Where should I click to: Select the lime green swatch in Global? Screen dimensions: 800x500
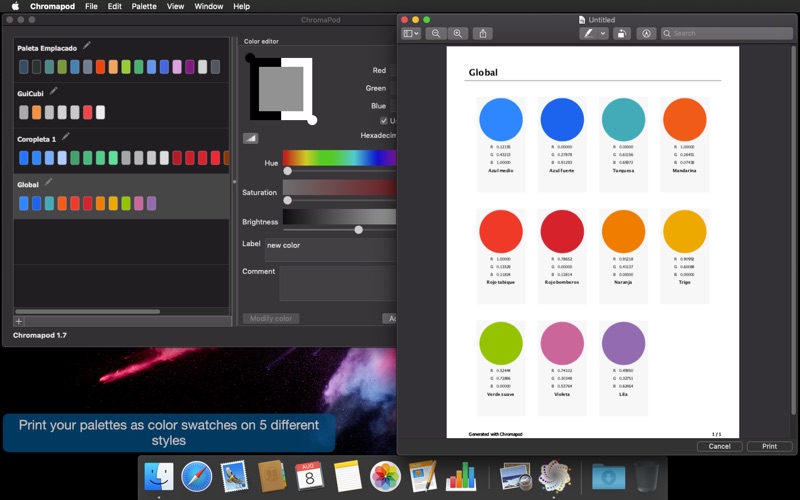126,204
